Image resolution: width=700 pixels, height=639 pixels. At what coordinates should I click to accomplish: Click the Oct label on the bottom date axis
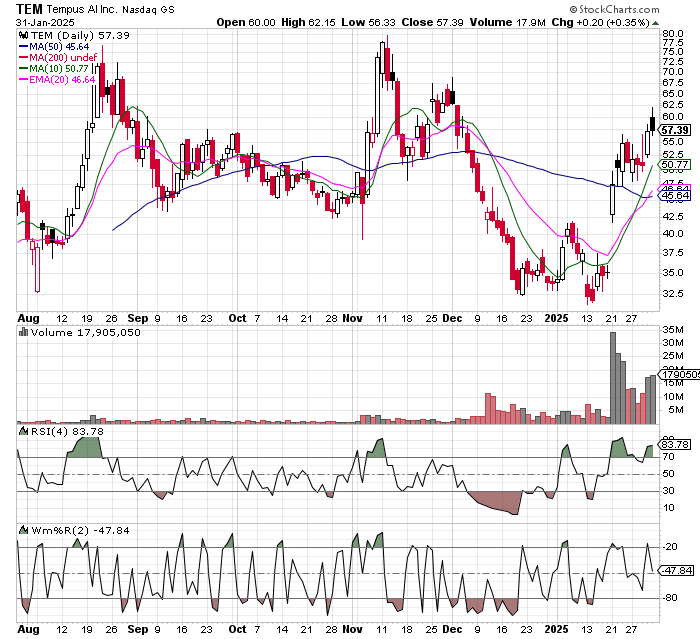point(237,629)
